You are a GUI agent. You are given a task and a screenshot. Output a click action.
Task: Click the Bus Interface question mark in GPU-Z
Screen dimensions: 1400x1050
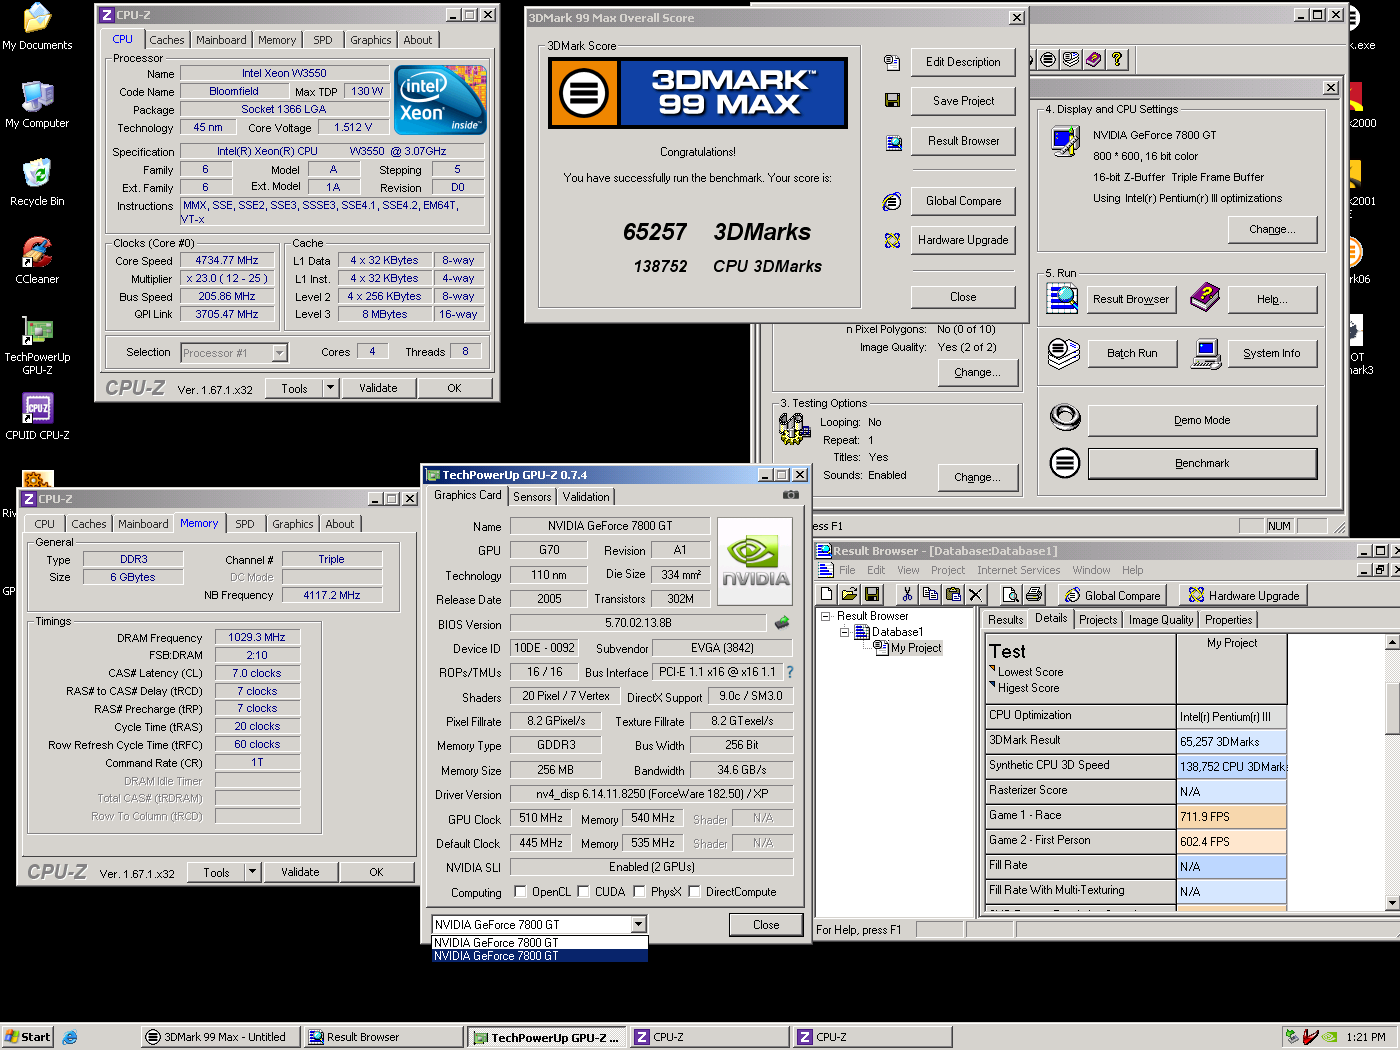pos(790,672)
